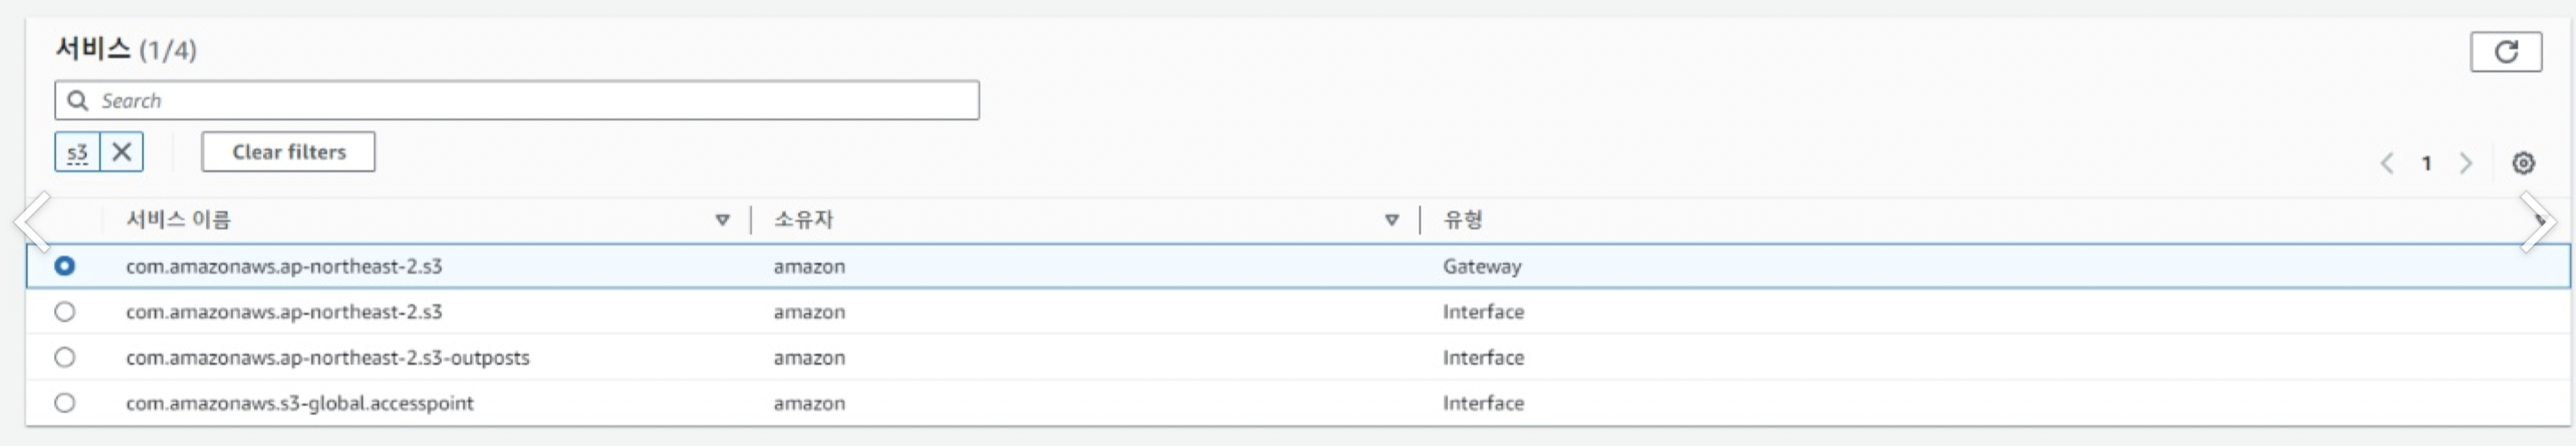Click Interface cell in s3-outposts row

point(1483,357)
